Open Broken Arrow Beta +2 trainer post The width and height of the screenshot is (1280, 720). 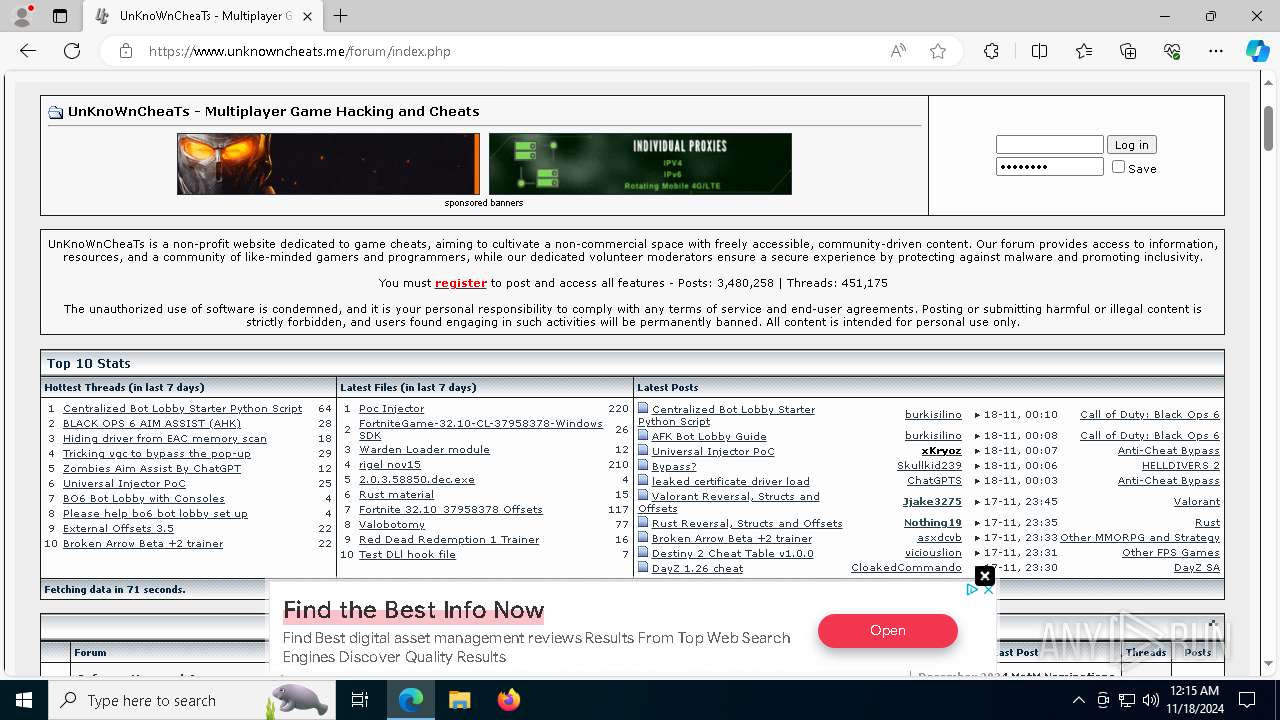click(732, 538)
